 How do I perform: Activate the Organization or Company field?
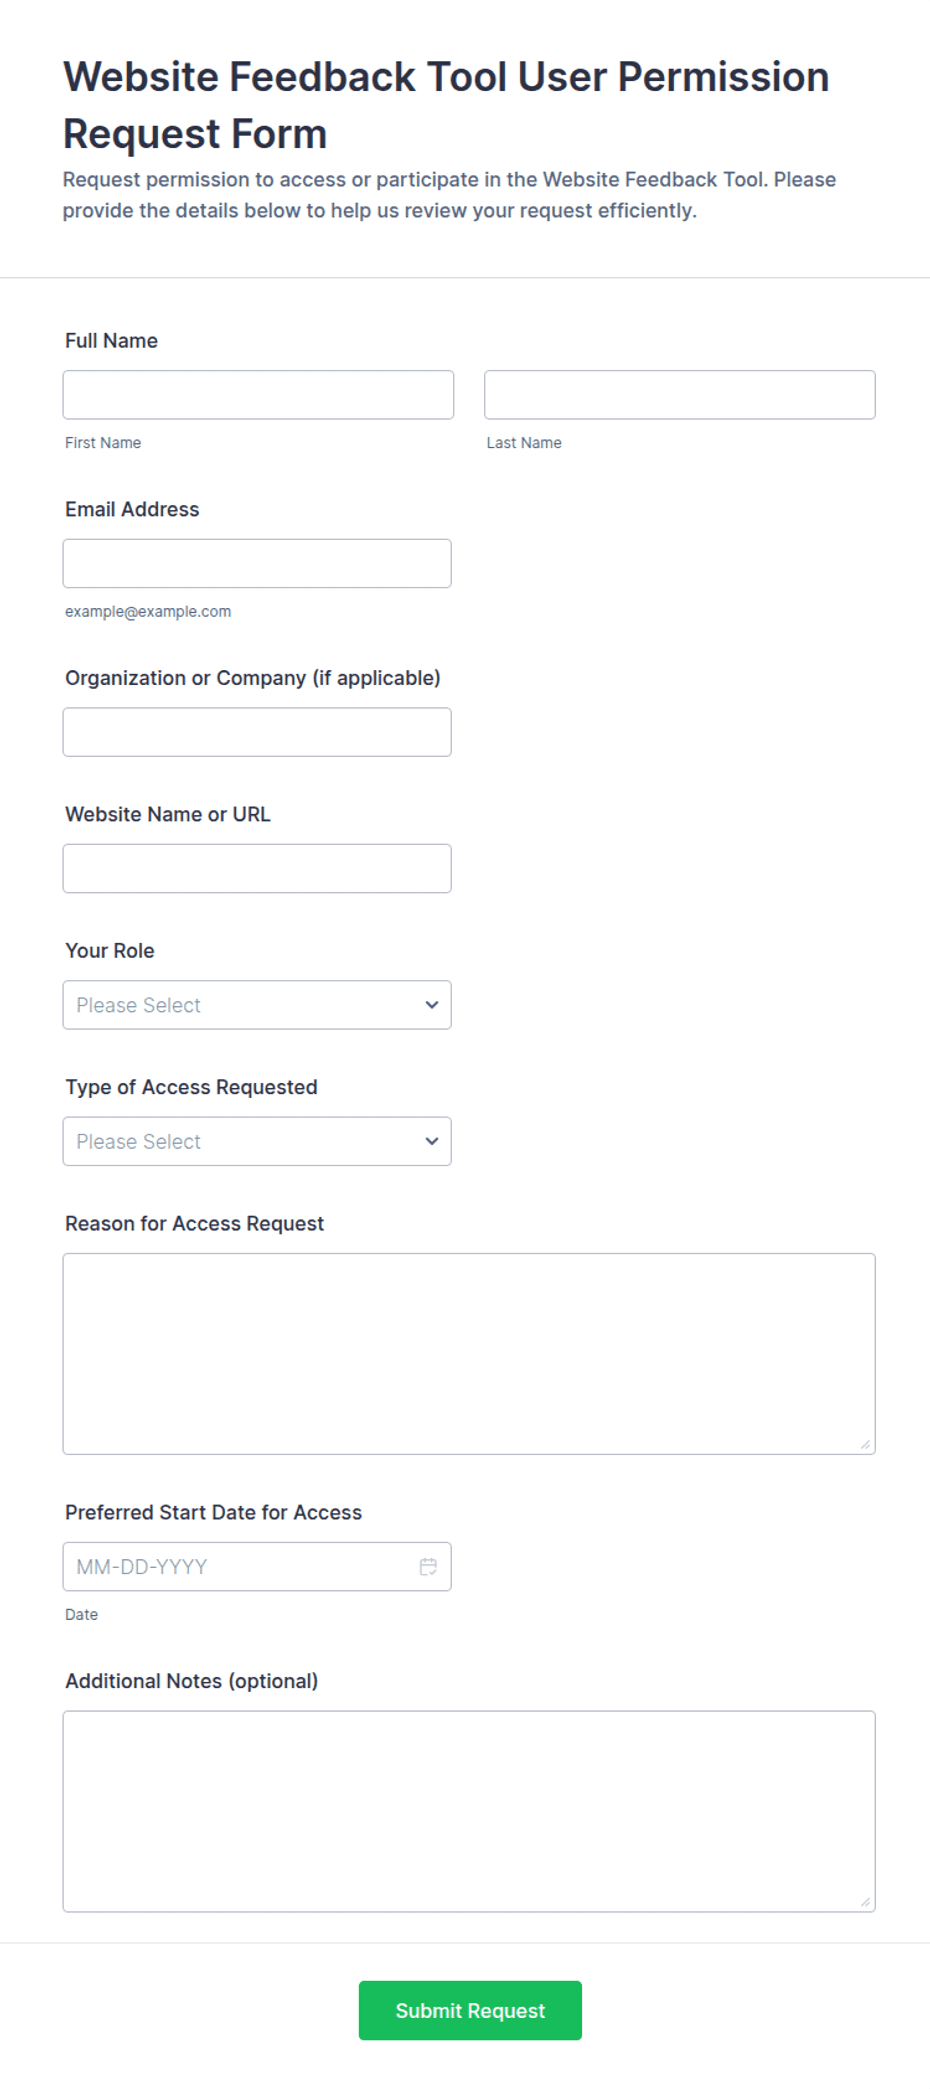[x=257, y=732]
